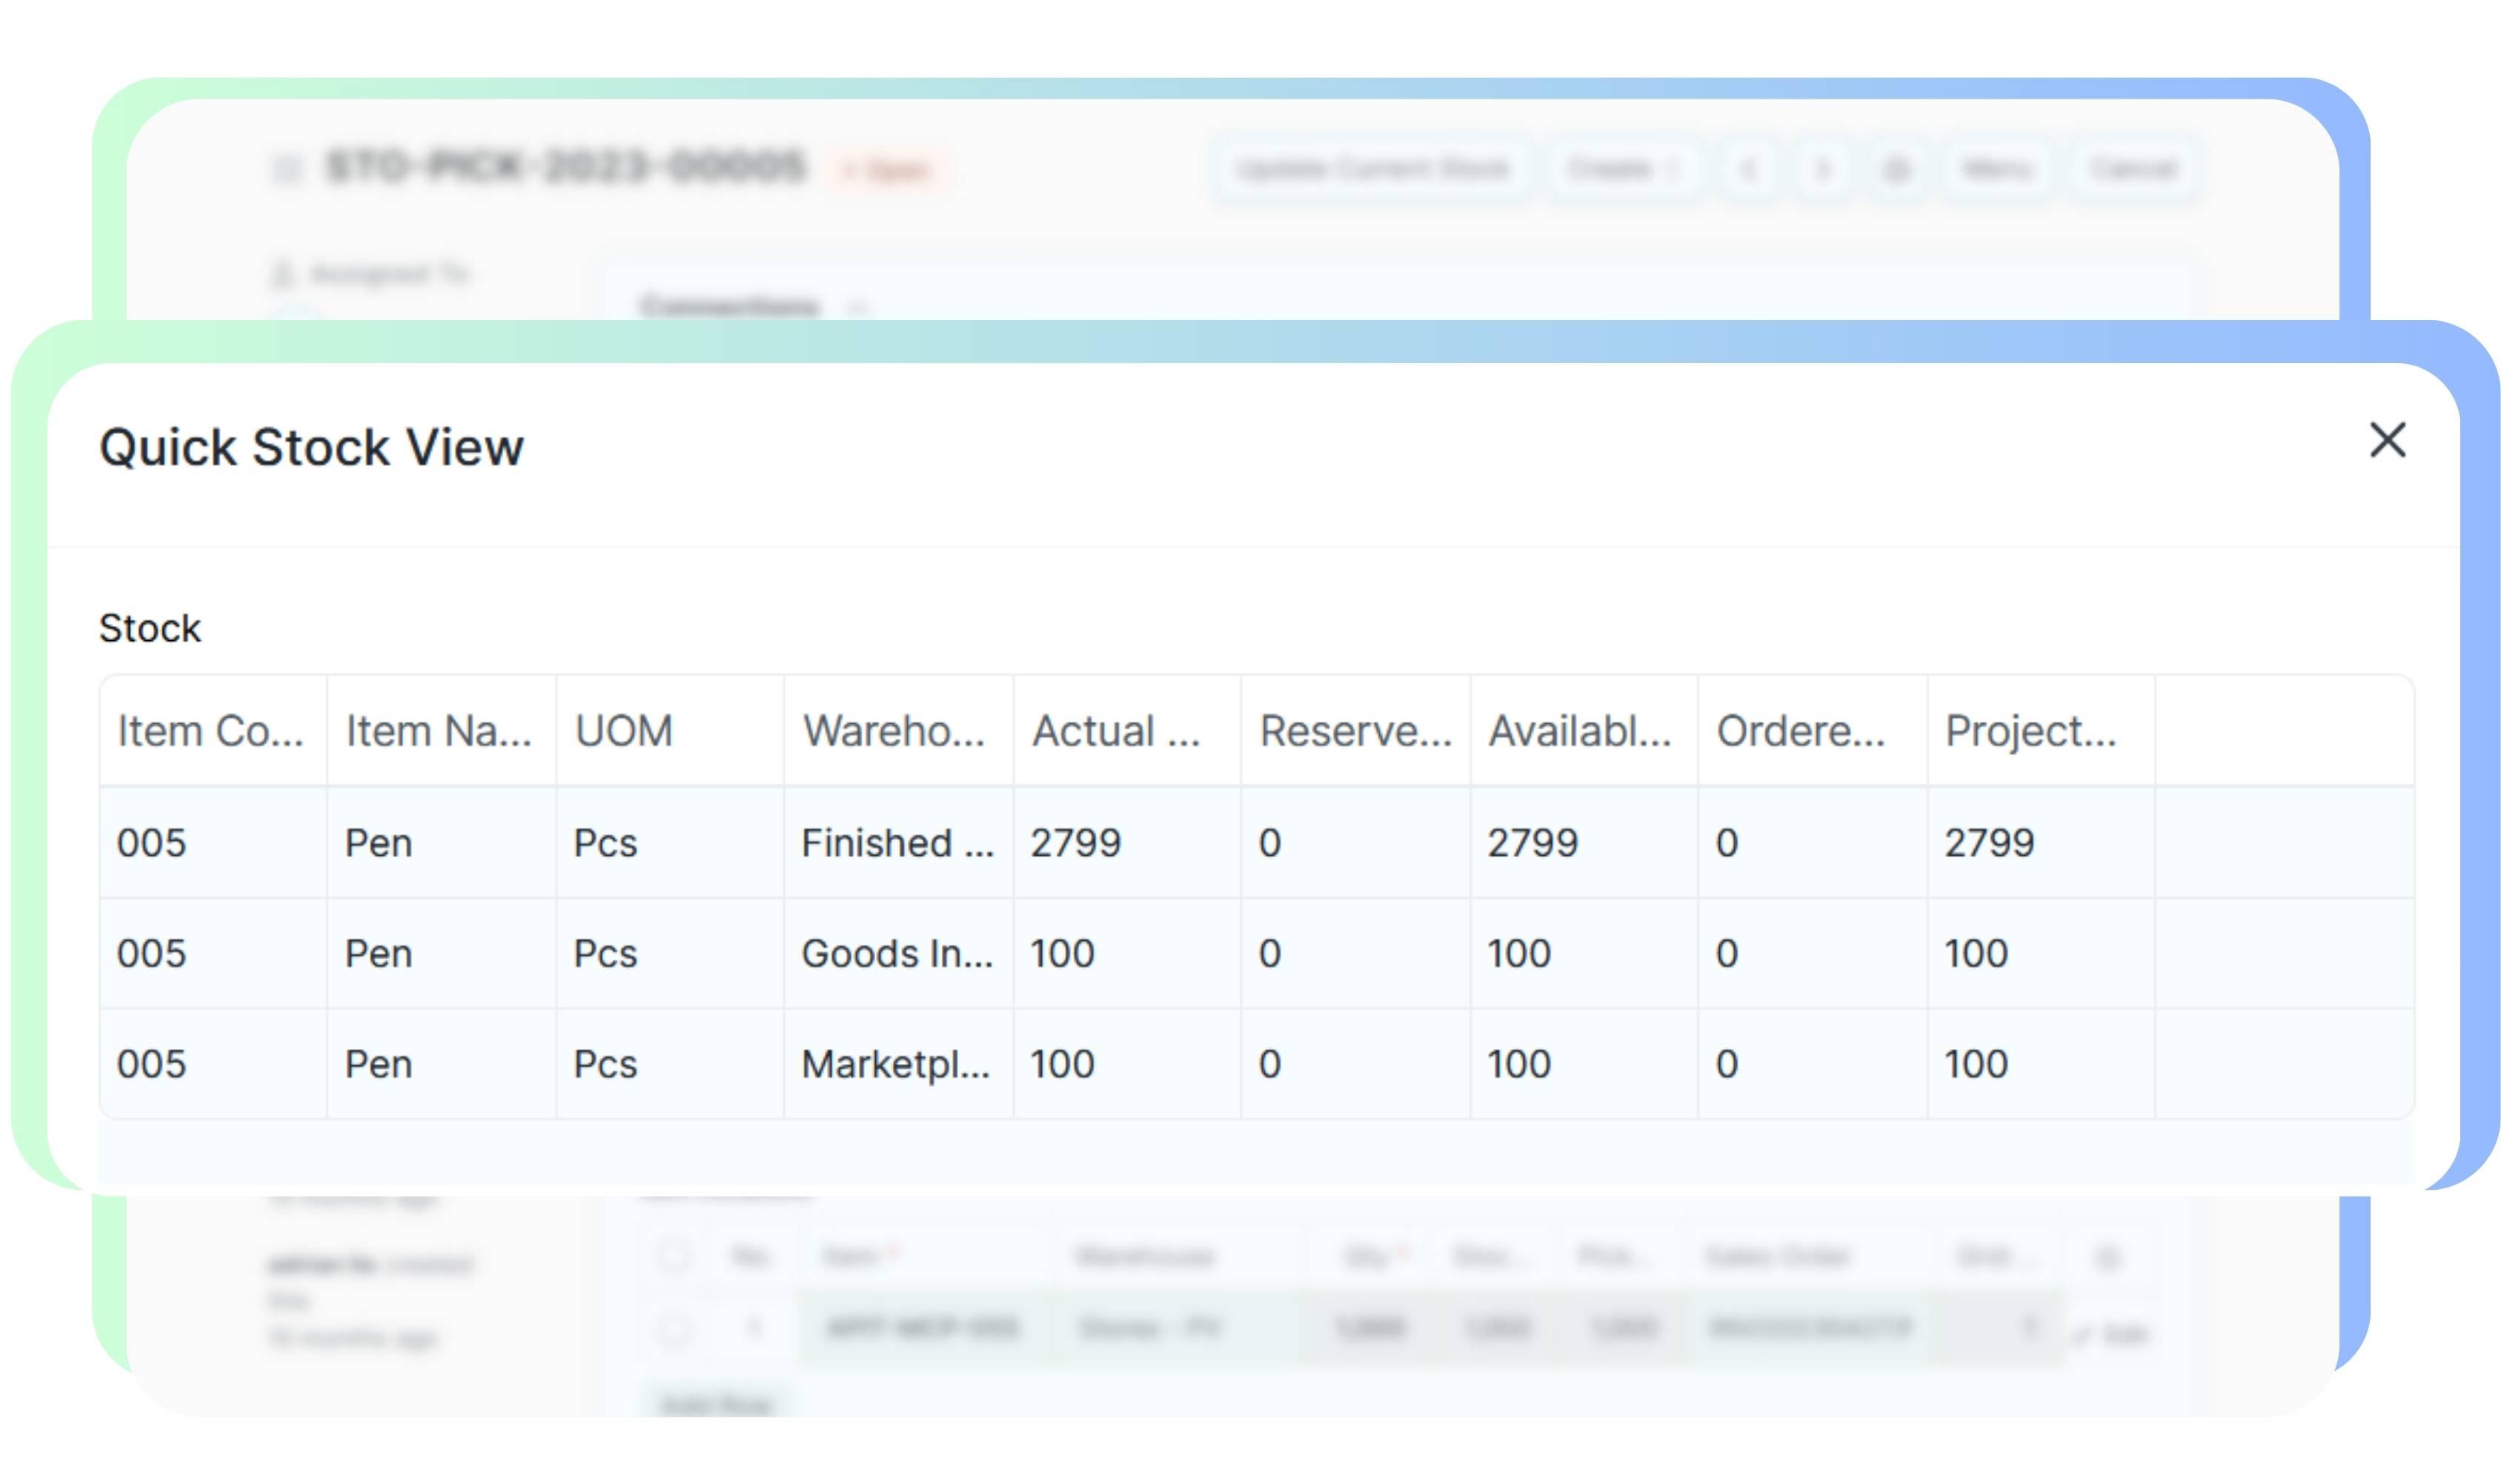The width and height of the screenshot is (2501, 1484).
Task: Click the Ordered column header
Action: tap(1801, 731)
